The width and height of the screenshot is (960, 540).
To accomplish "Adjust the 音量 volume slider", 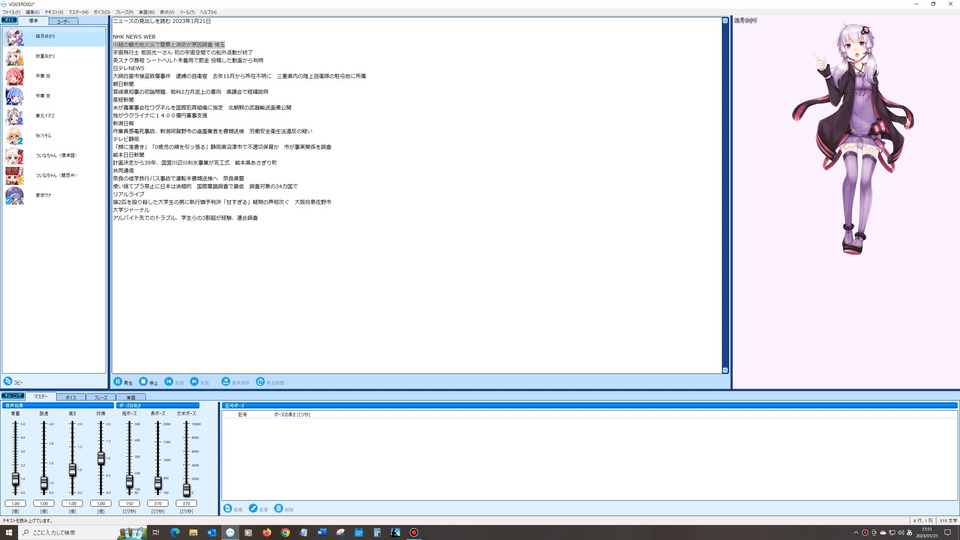I will click(x=15, y=479).
